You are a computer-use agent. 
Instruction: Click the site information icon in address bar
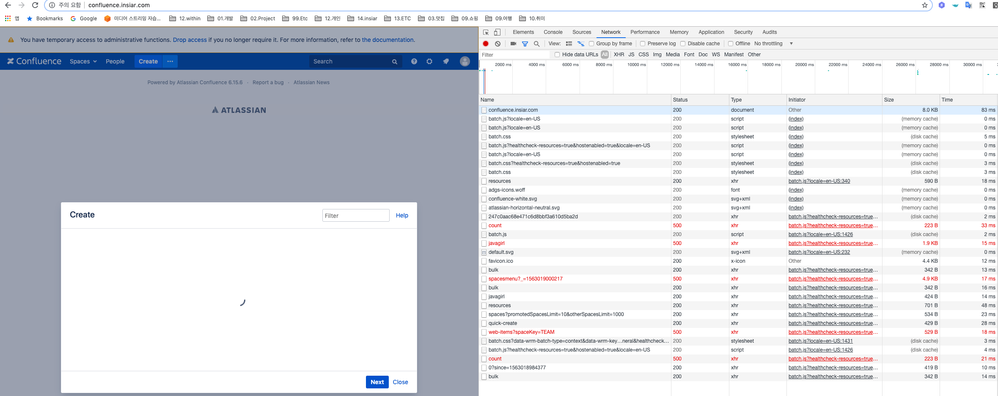pyautogui.click(x=52, y=5)
